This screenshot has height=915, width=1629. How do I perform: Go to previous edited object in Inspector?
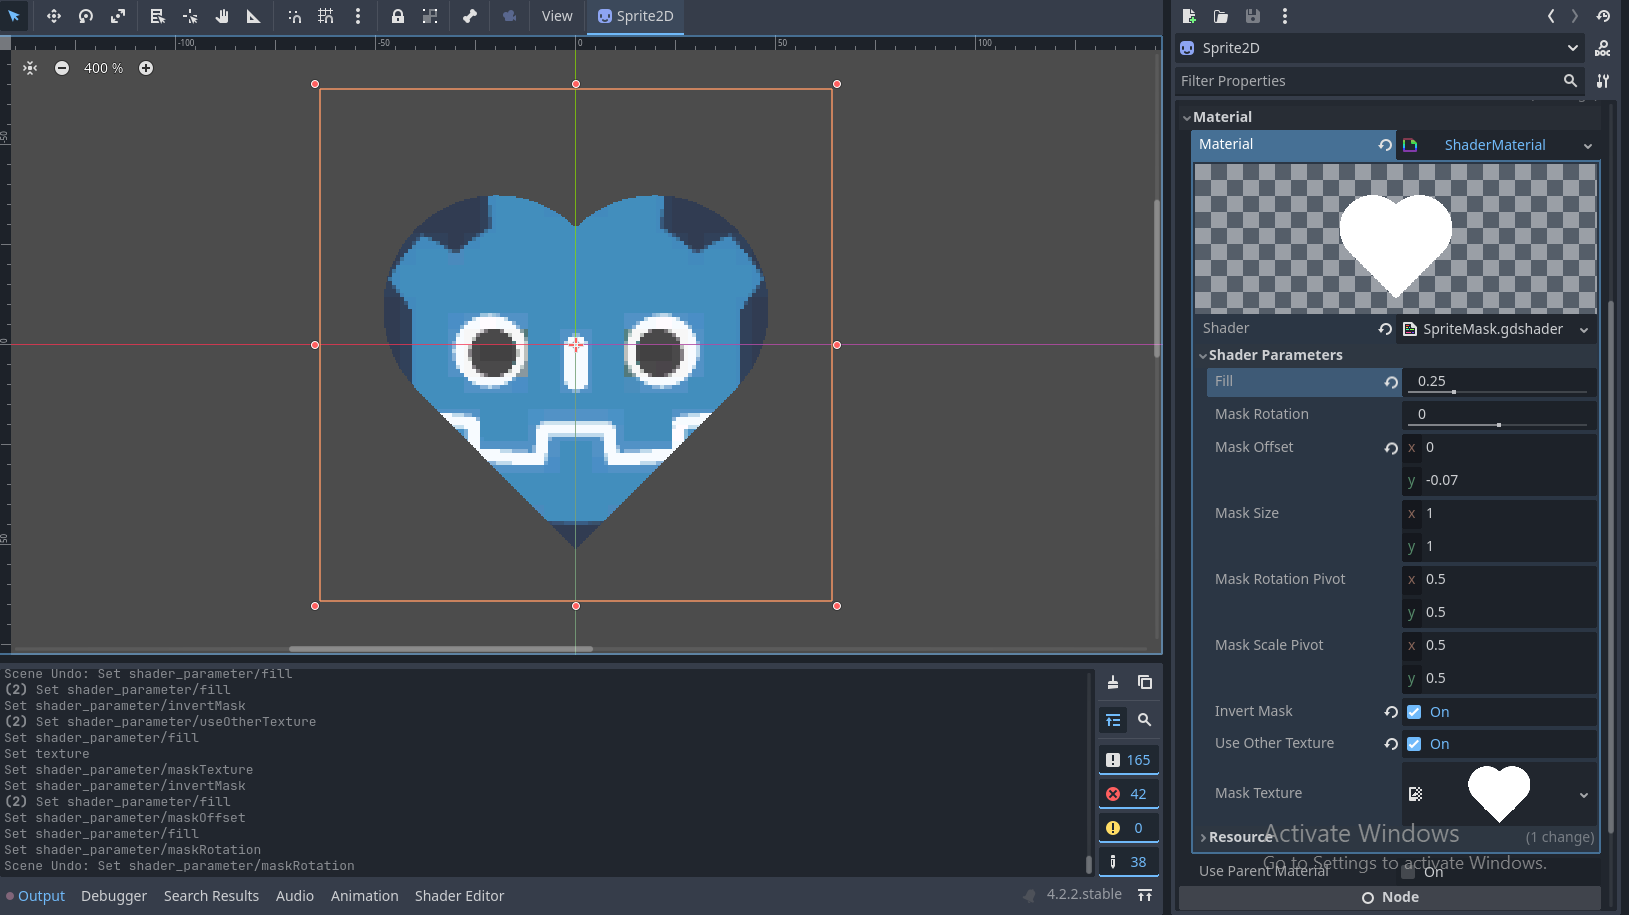tap(1551, 16)
